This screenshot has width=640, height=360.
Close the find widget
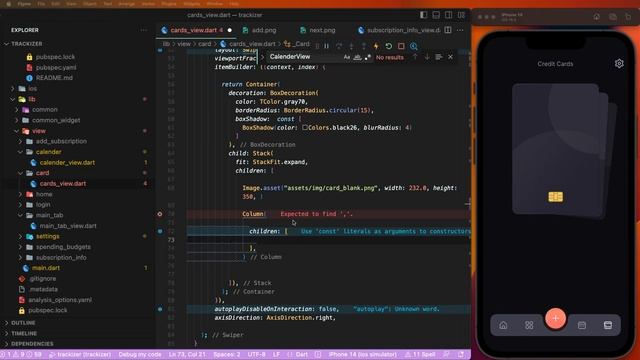(x=450, y=57)
